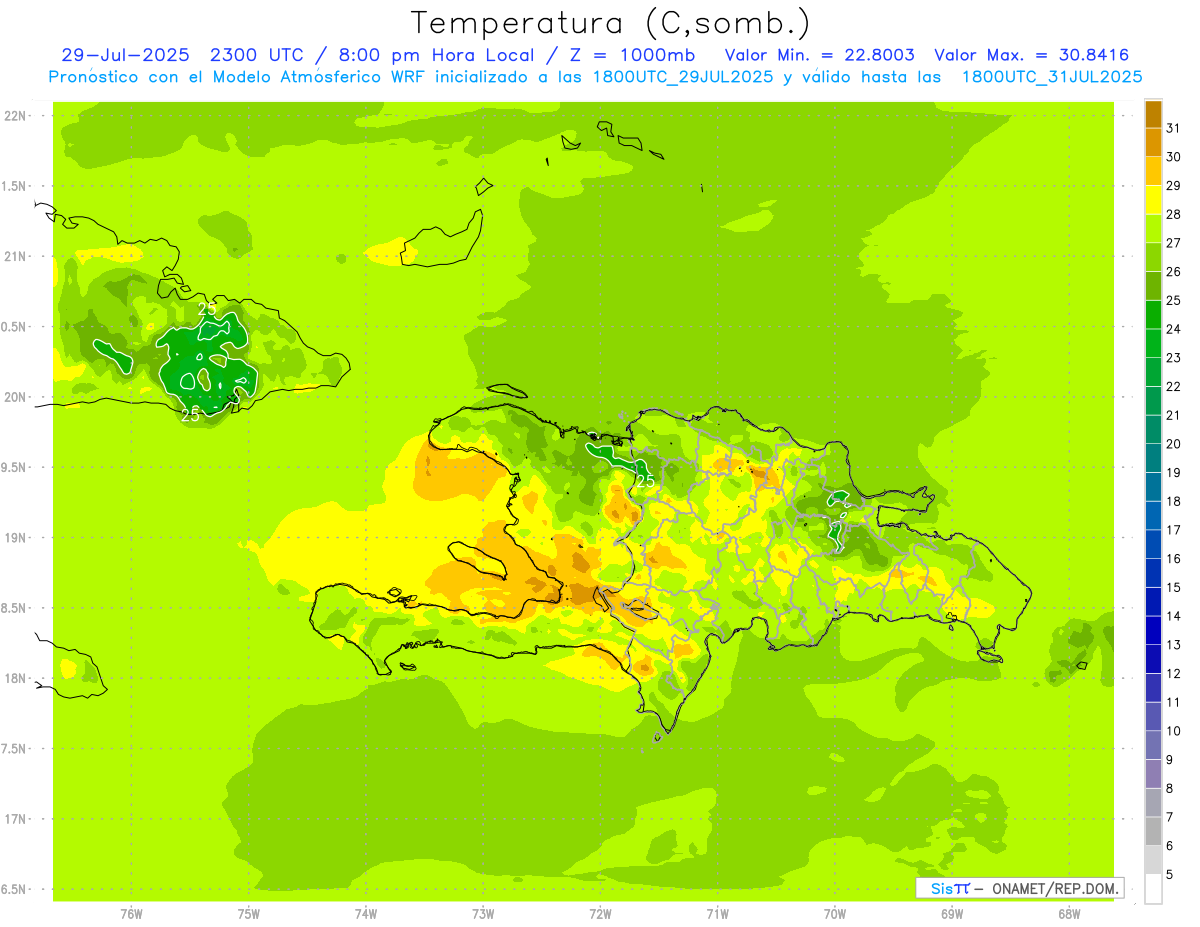The width and height of the screenshot is (1200, 927).
Task: Click legend value 5
Action: pyautogui.click(x=1170, y=875)
